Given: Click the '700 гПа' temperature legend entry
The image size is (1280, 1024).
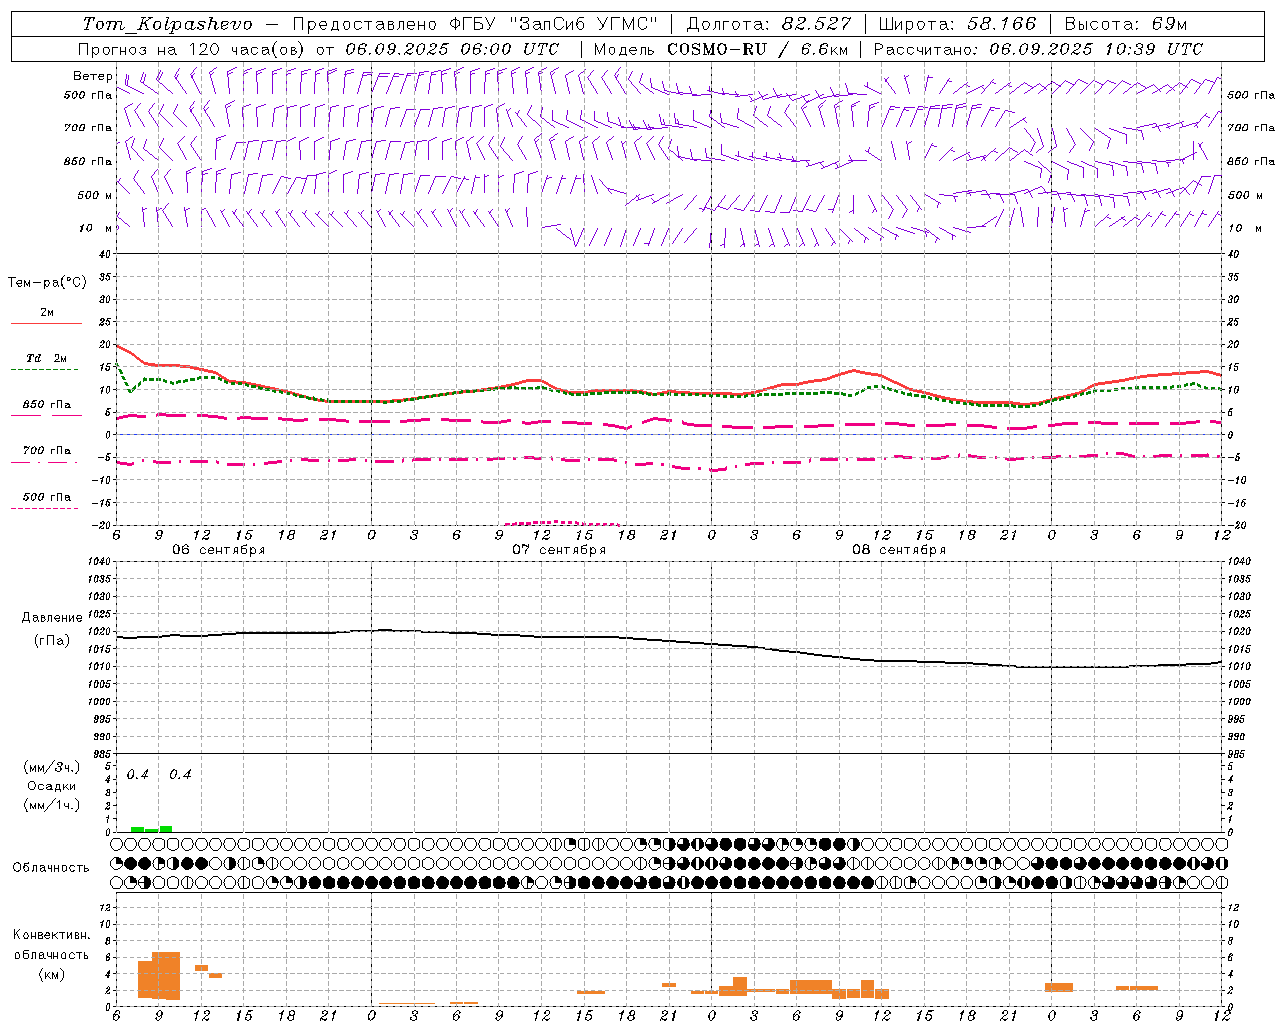Looking at the screenshot, I should (47, 451).
